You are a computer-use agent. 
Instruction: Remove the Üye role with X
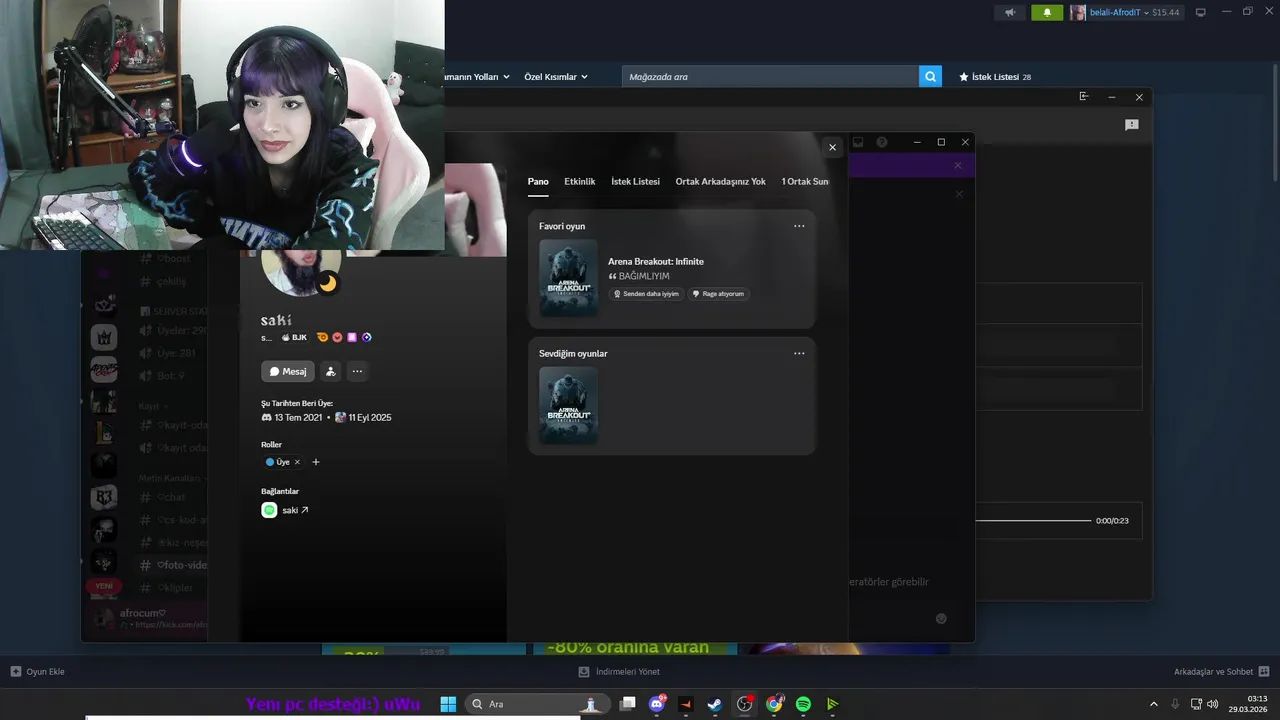297,462
